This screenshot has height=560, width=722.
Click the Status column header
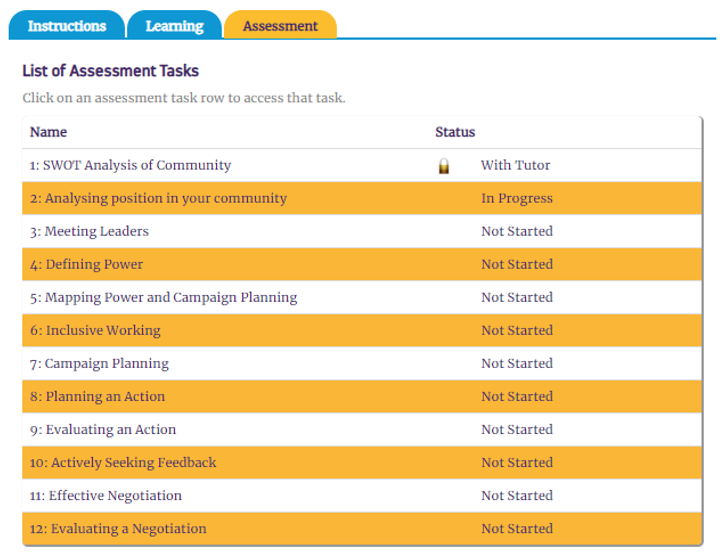[455, 132]
